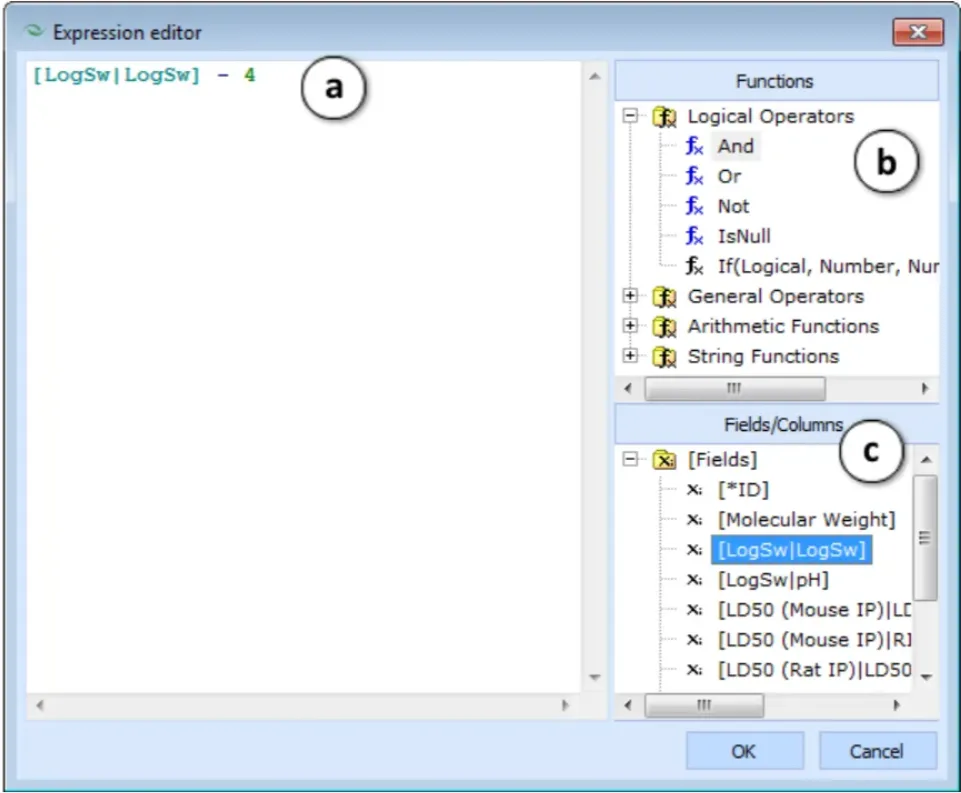Confirm expression with OK button

(x=744, y=751)
